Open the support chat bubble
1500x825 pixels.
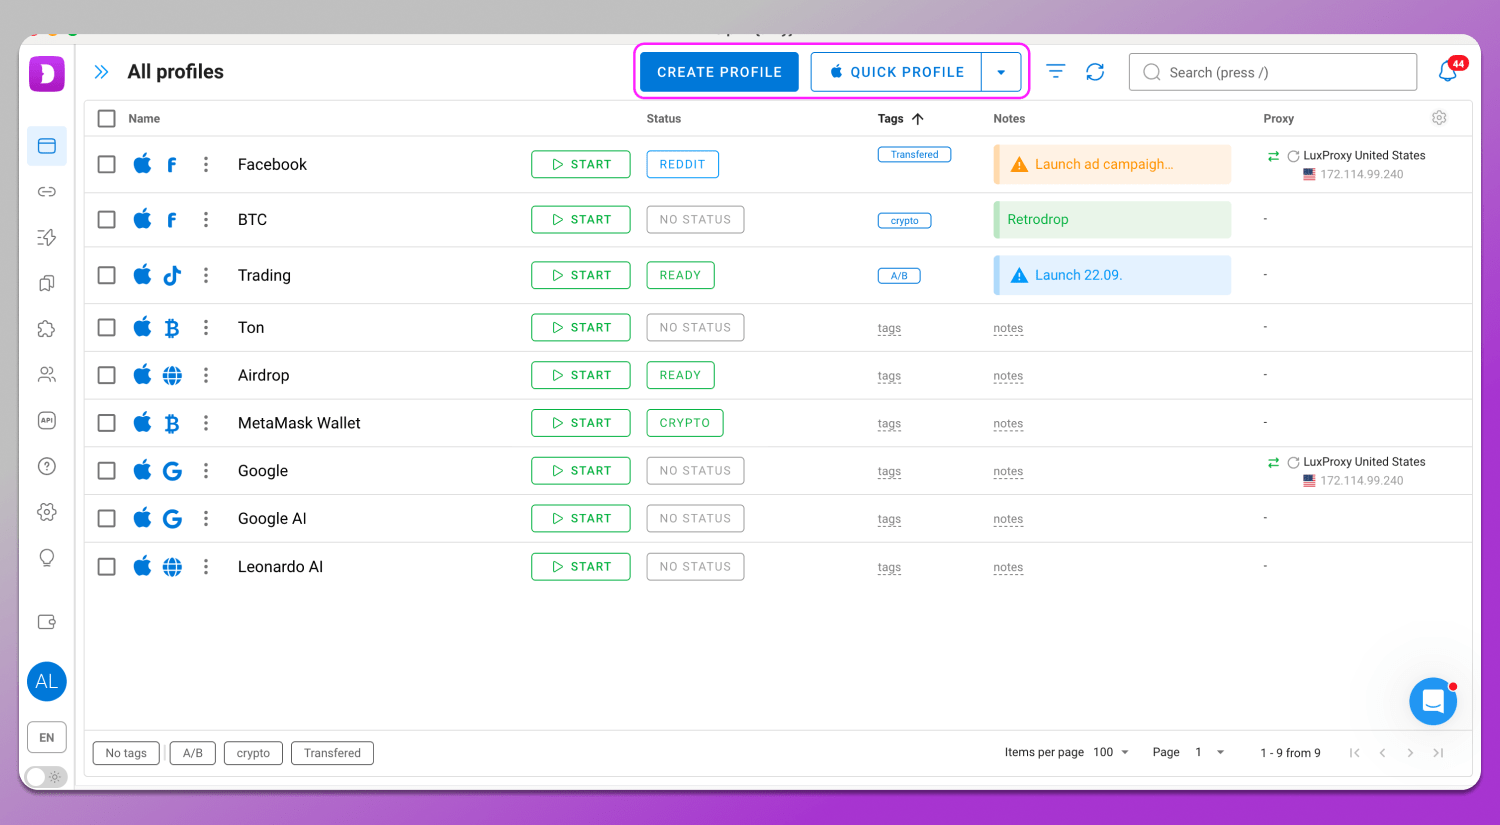[x=1432, y=702]
